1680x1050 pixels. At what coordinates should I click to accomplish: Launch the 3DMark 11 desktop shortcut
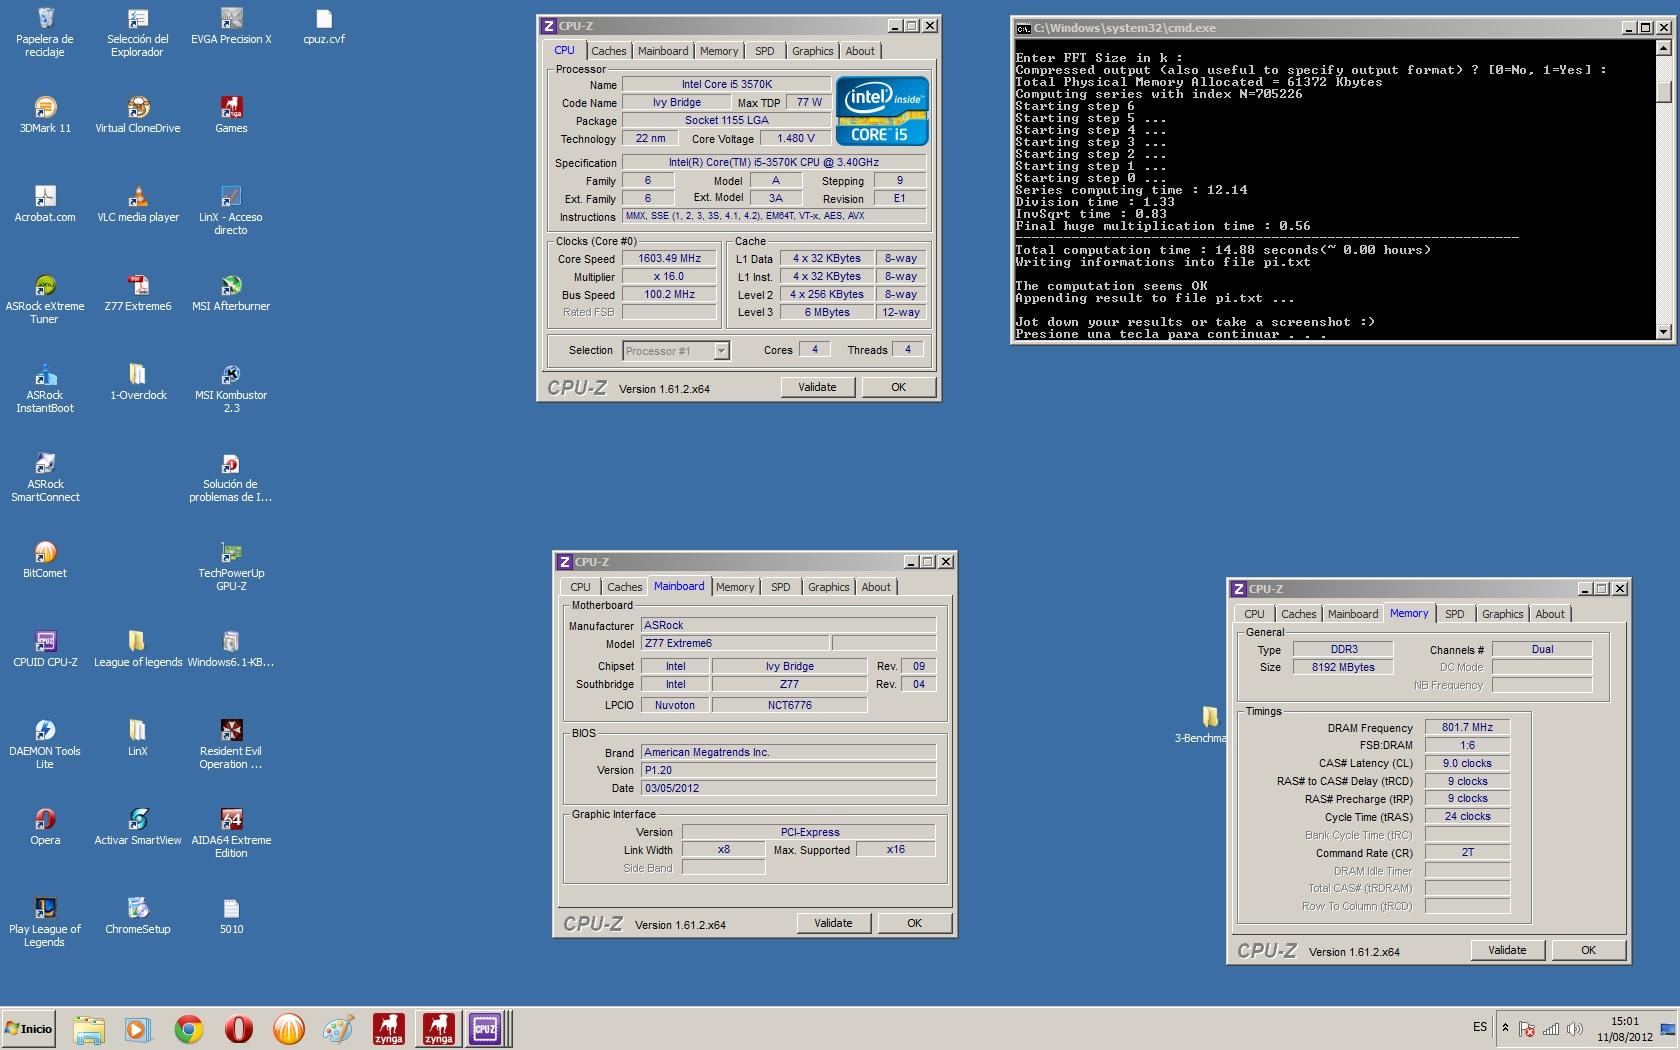click(x=45, y=115)
